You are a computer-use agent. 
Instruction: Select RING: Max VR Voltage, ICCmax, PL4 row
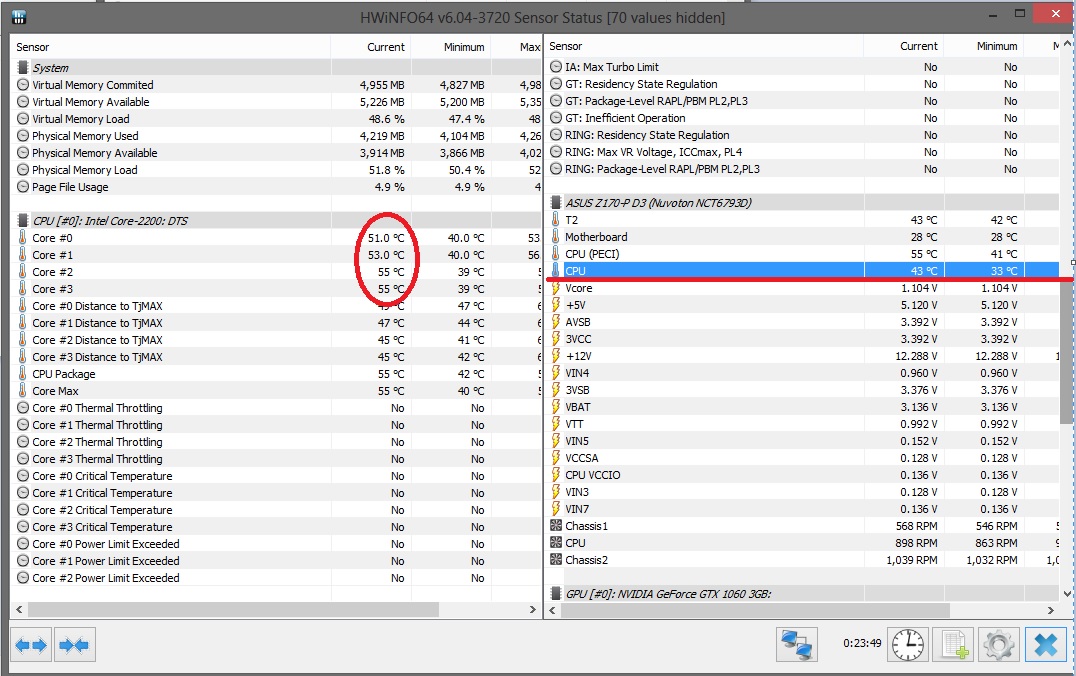pyautogui.click(x=803, y=152)
